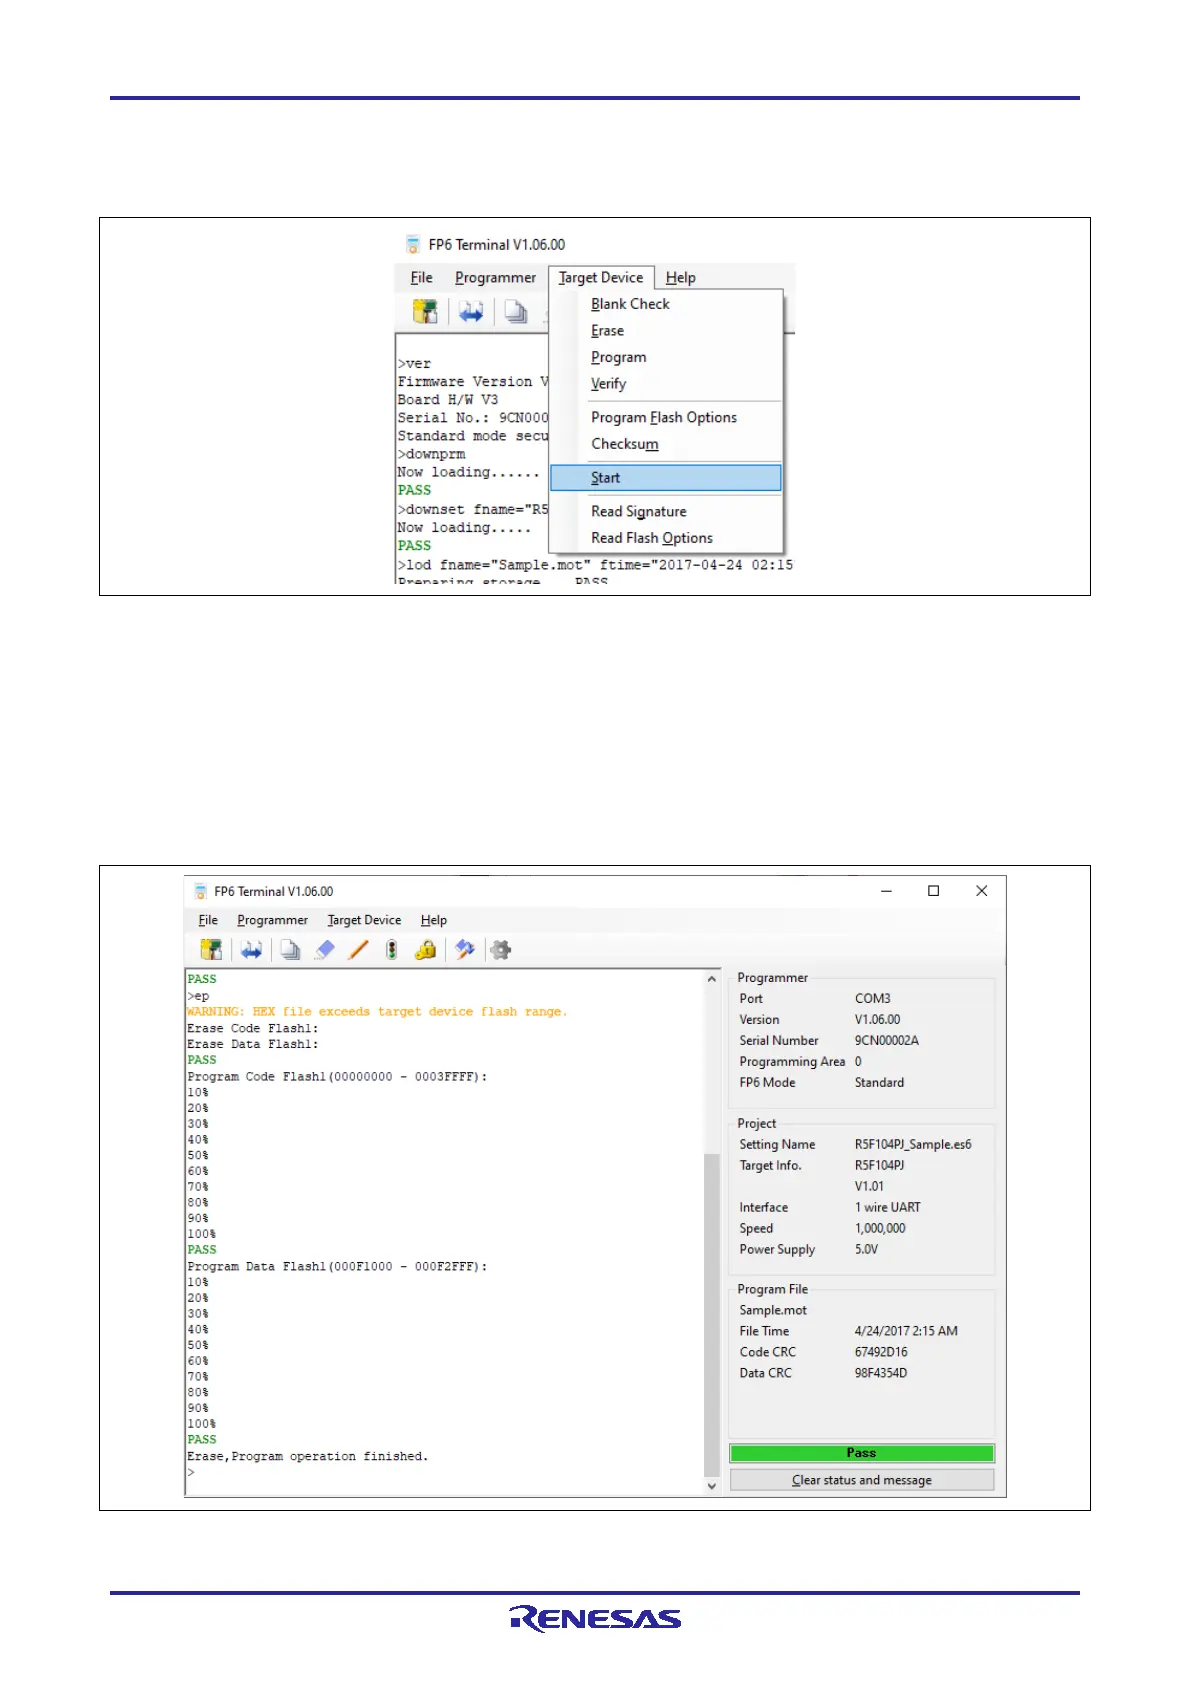Click Clear status and message button
This screenshot has width=1191, height=1684.
[862, 1480]
